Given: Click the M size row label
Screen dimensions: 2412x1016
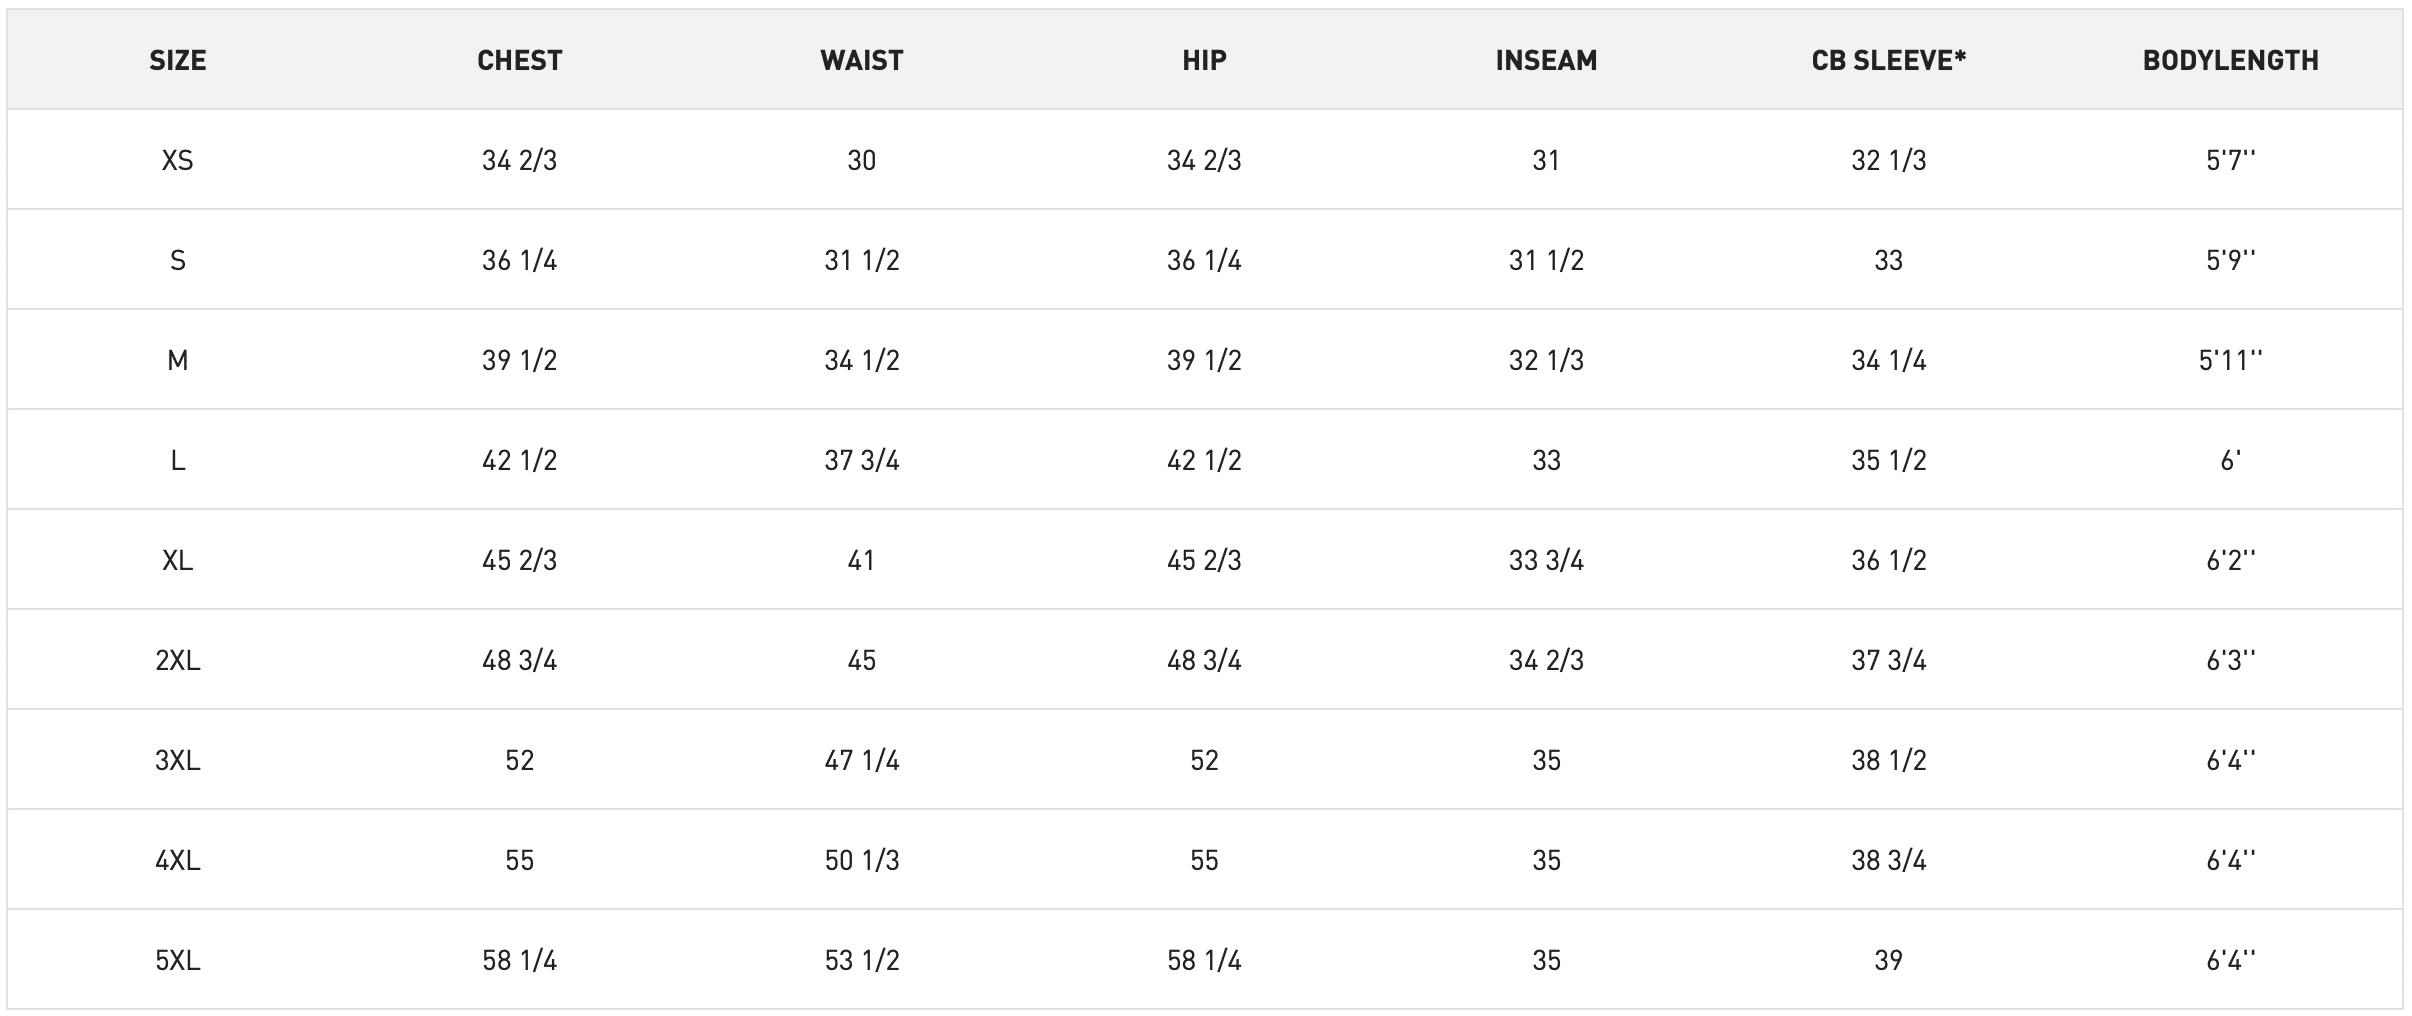Looking at the screenshot, I should [178, 360].
